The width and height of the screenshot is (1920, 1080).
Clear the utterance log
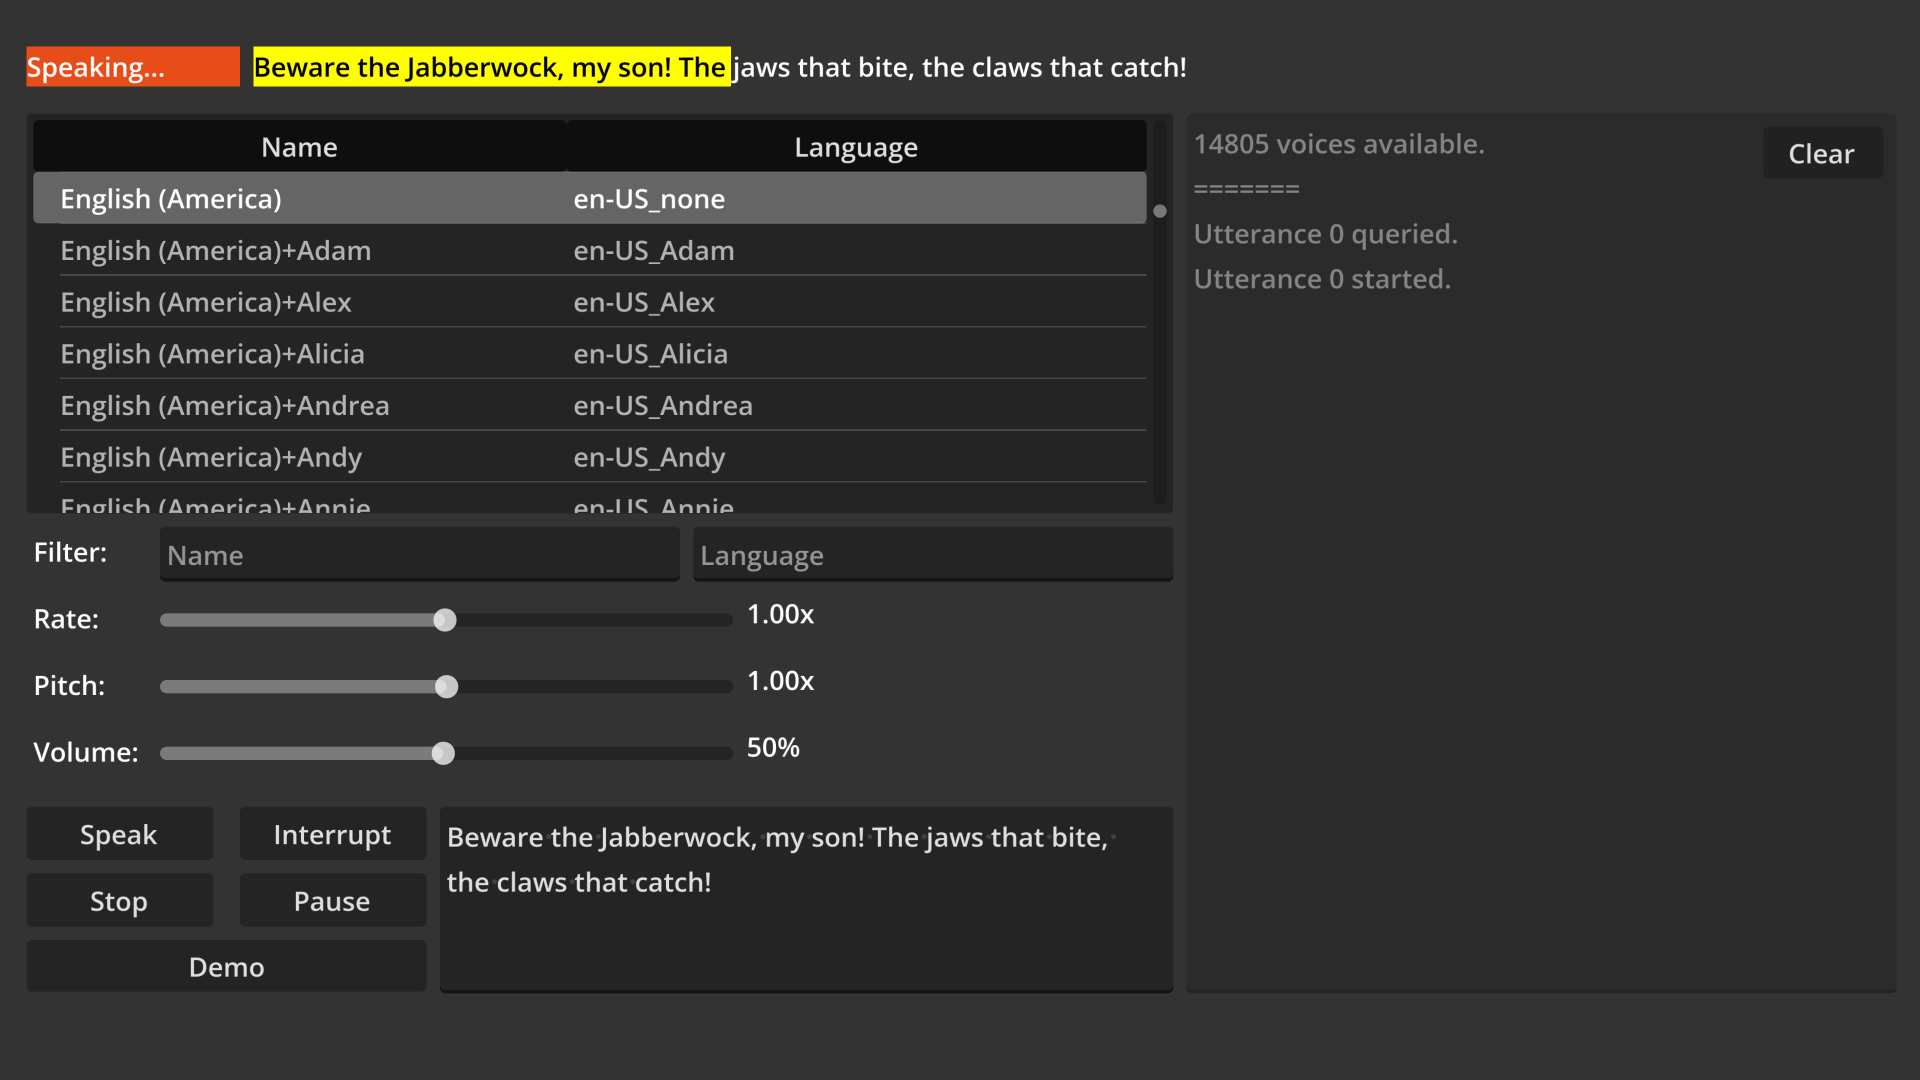[x=1822, y=154]
